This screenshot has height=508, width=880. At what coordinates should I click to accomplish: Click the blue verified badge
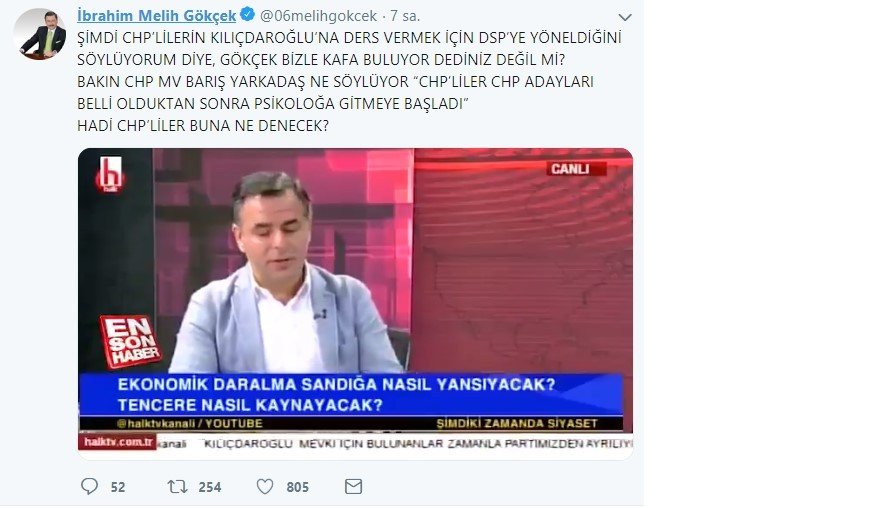248,15
